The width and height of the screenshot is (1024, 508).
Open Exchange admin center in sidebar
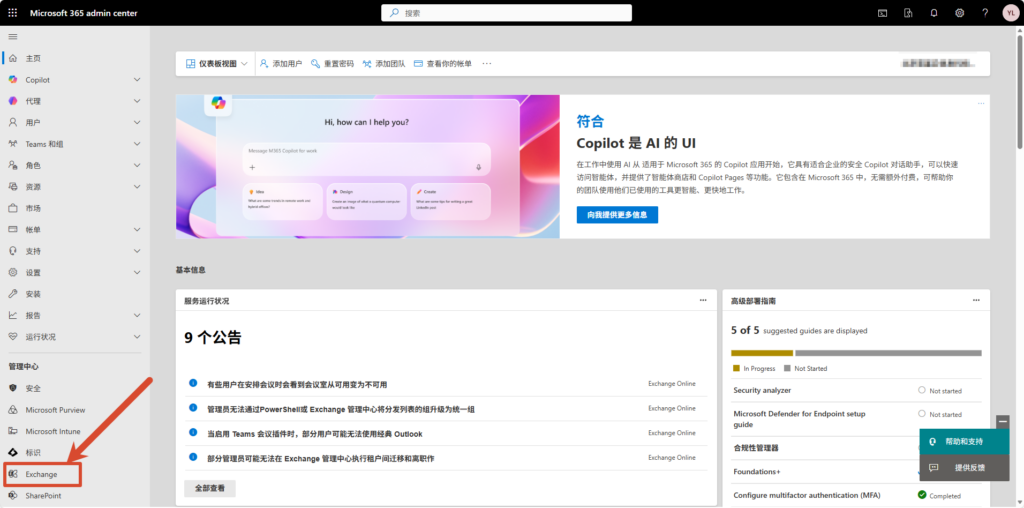42,474
